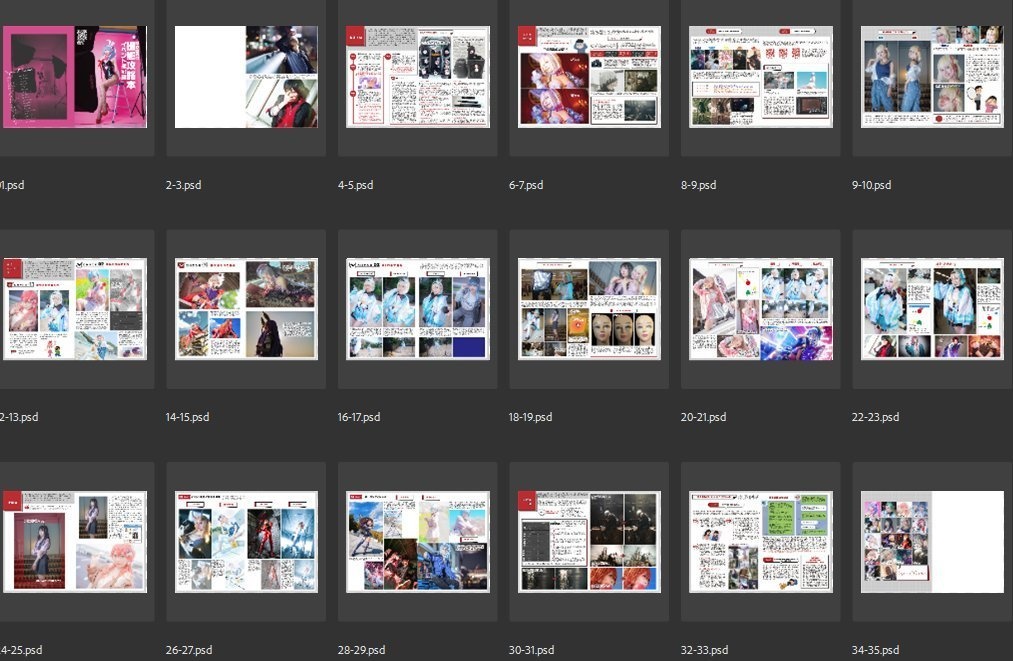Click the file name 34-35.psd

(x=875, y=649)
